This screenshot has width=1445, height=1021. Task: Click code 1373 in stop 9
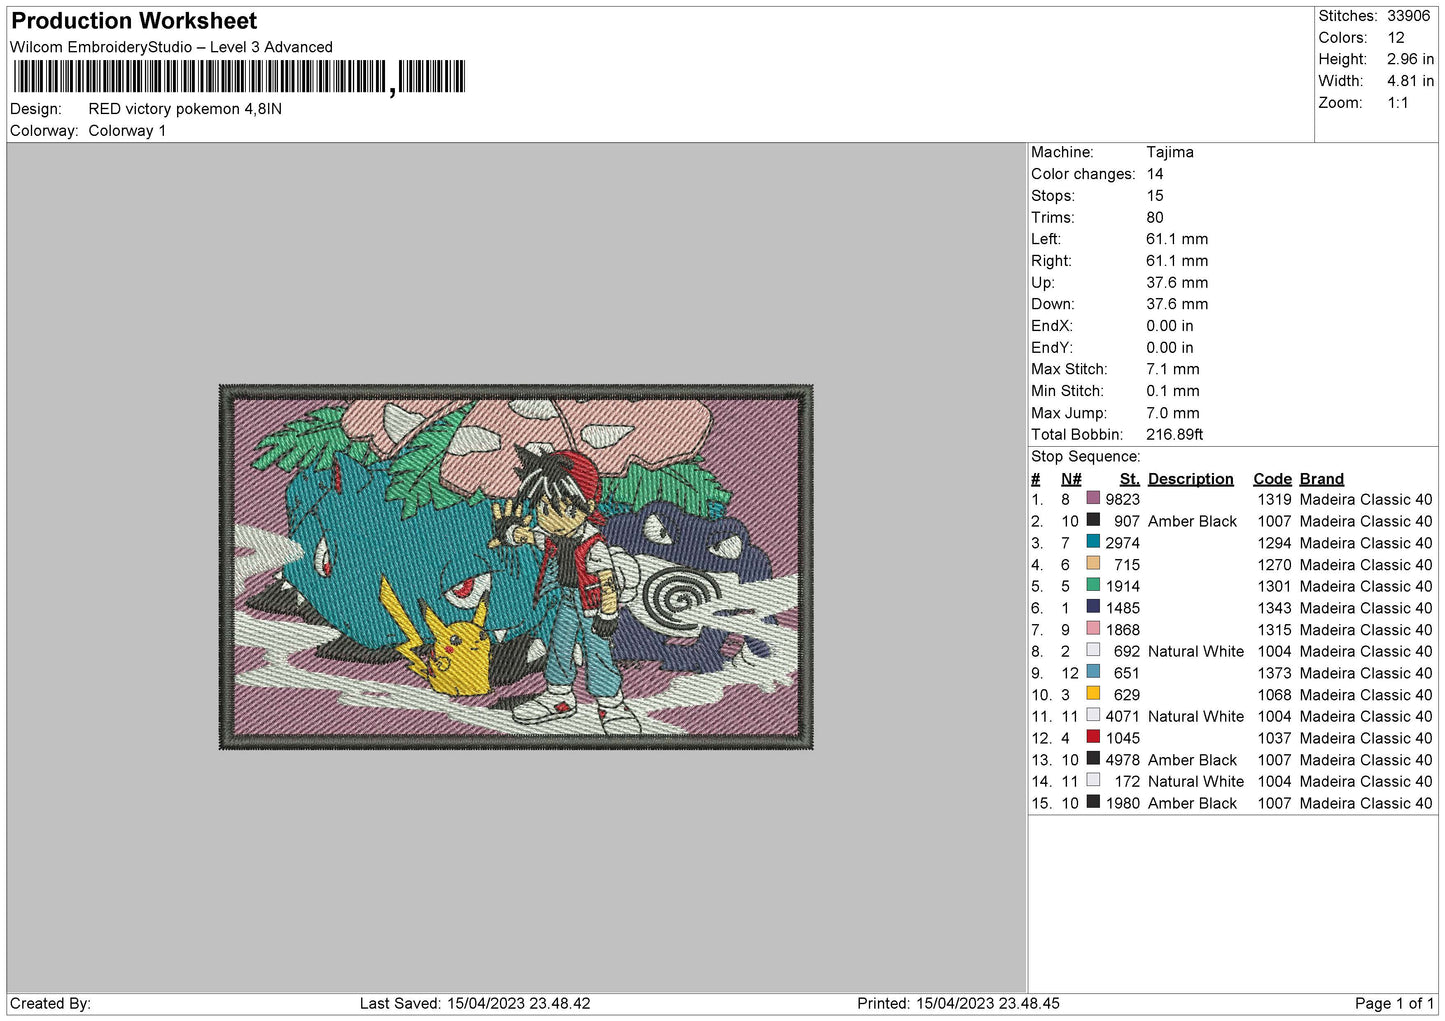[1275, 673]
